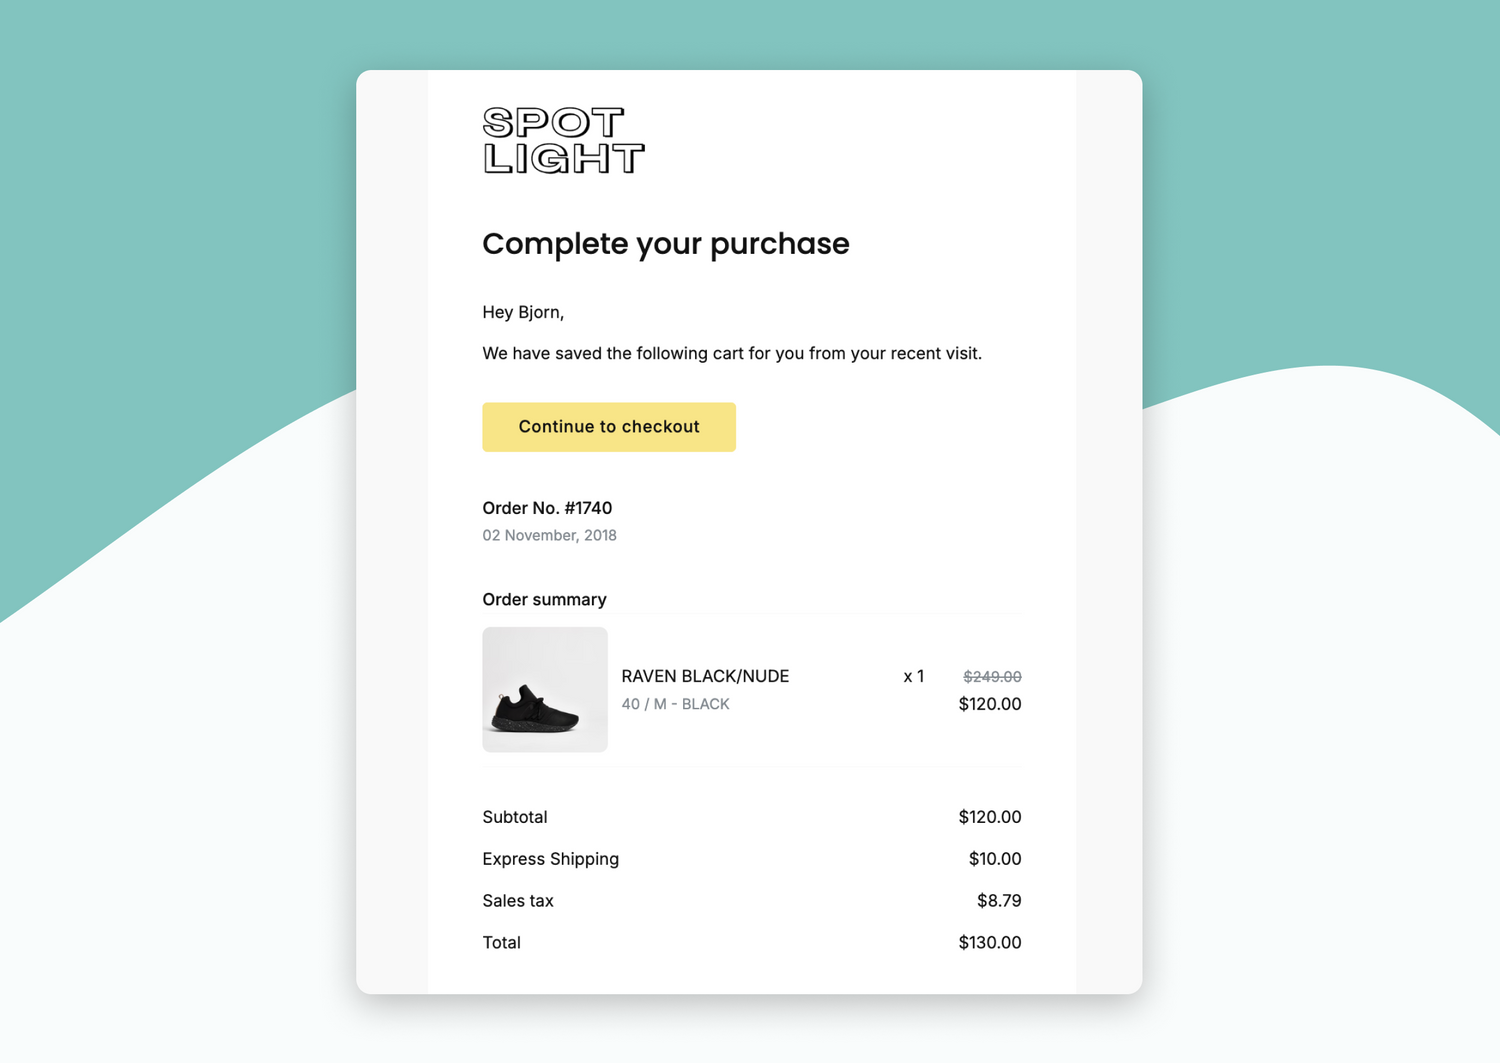
Task: Click the strikethrough original price $249.00
Action: point(991,676)
